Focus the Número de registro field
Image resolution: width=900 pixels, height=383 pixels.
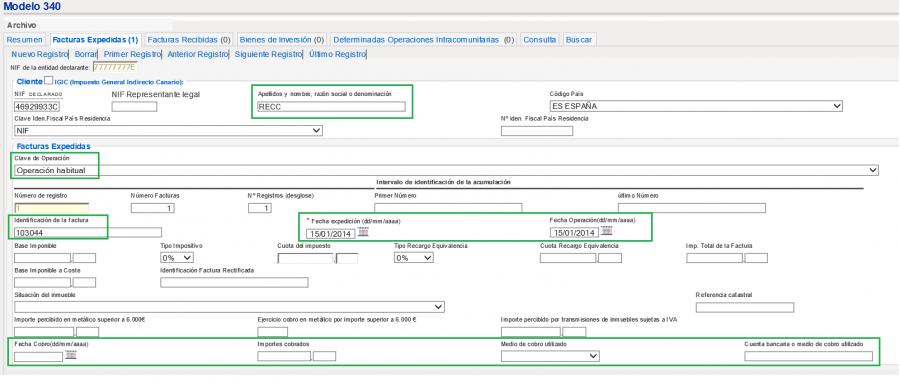click(x=51, y=208)
